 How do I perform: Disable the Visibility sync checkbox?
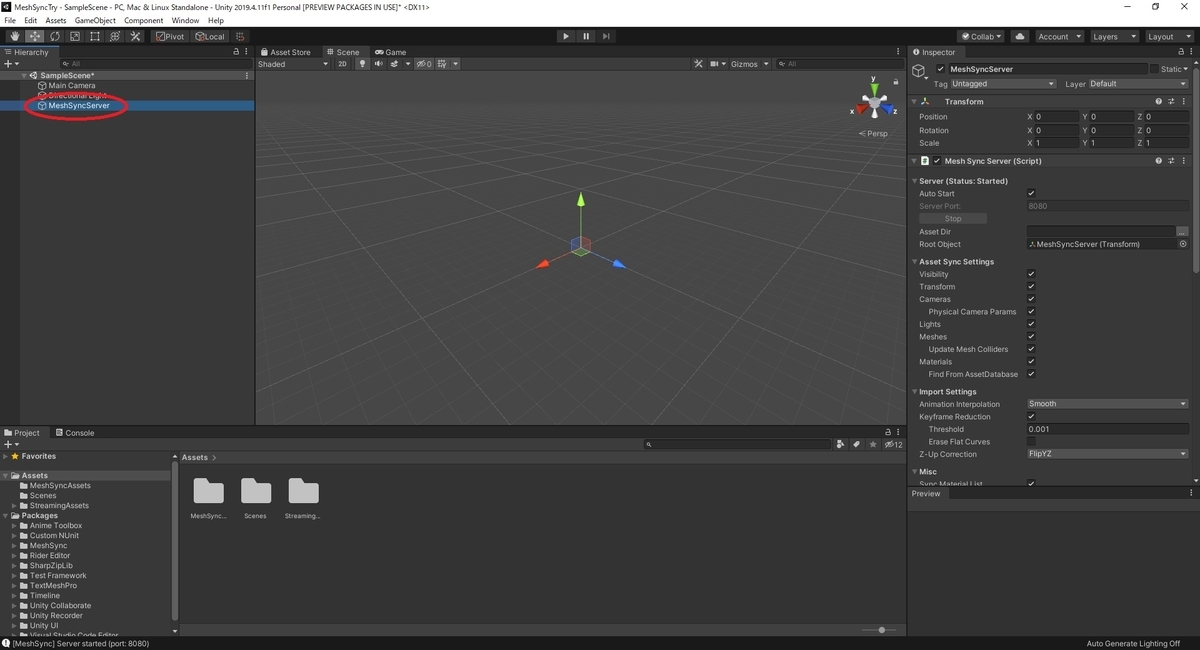point(1031,274)
